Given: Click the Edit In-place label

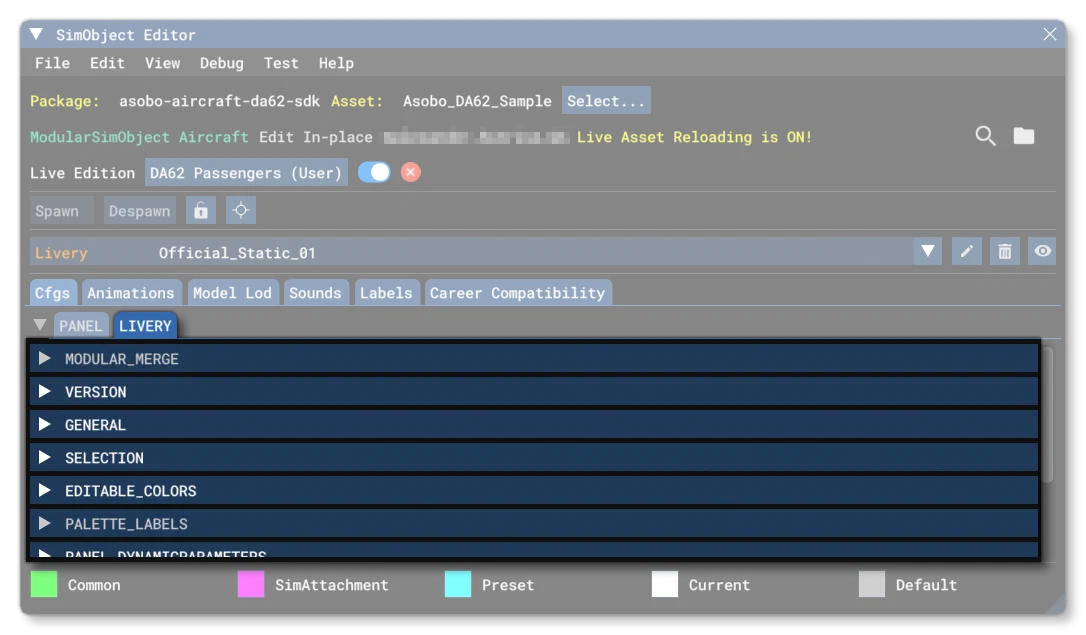Looking at the screenshot, I should [x=316, y=137].
